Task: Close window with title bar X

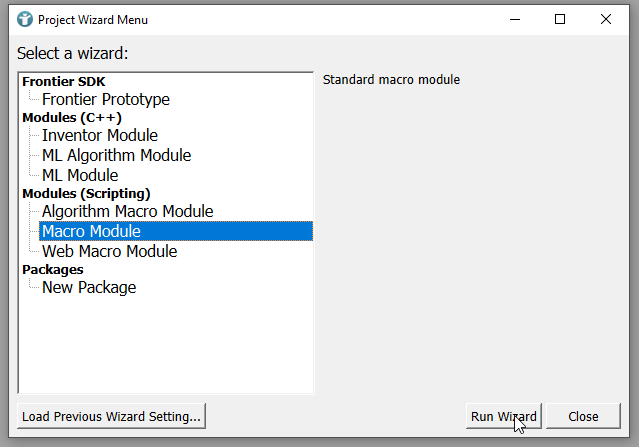Action: [x=606, y=19]
